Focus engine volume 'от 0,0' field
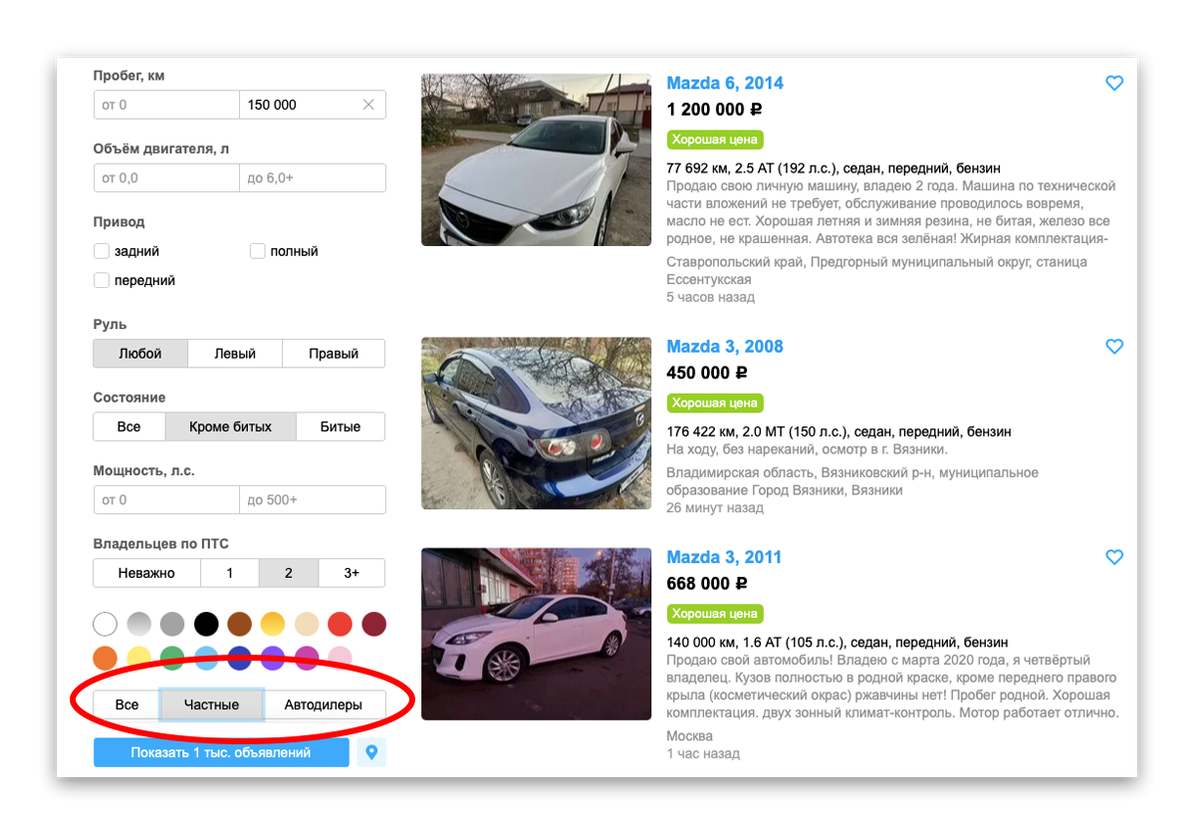 point(166,178)
